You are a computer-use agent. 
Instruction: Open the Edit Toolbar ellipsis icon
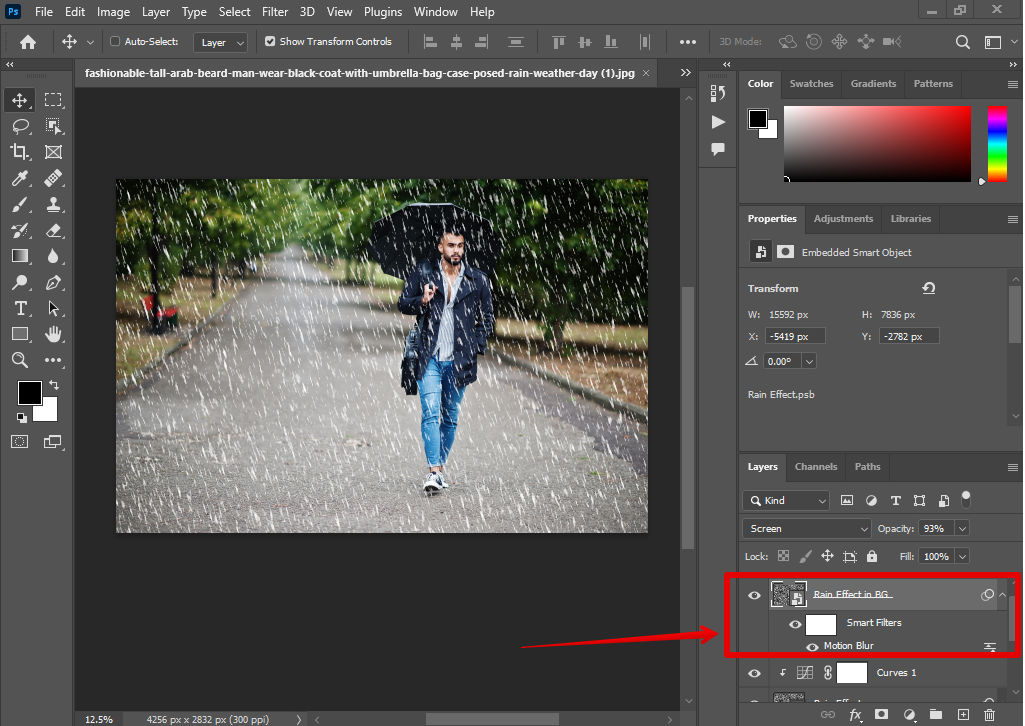53,360
